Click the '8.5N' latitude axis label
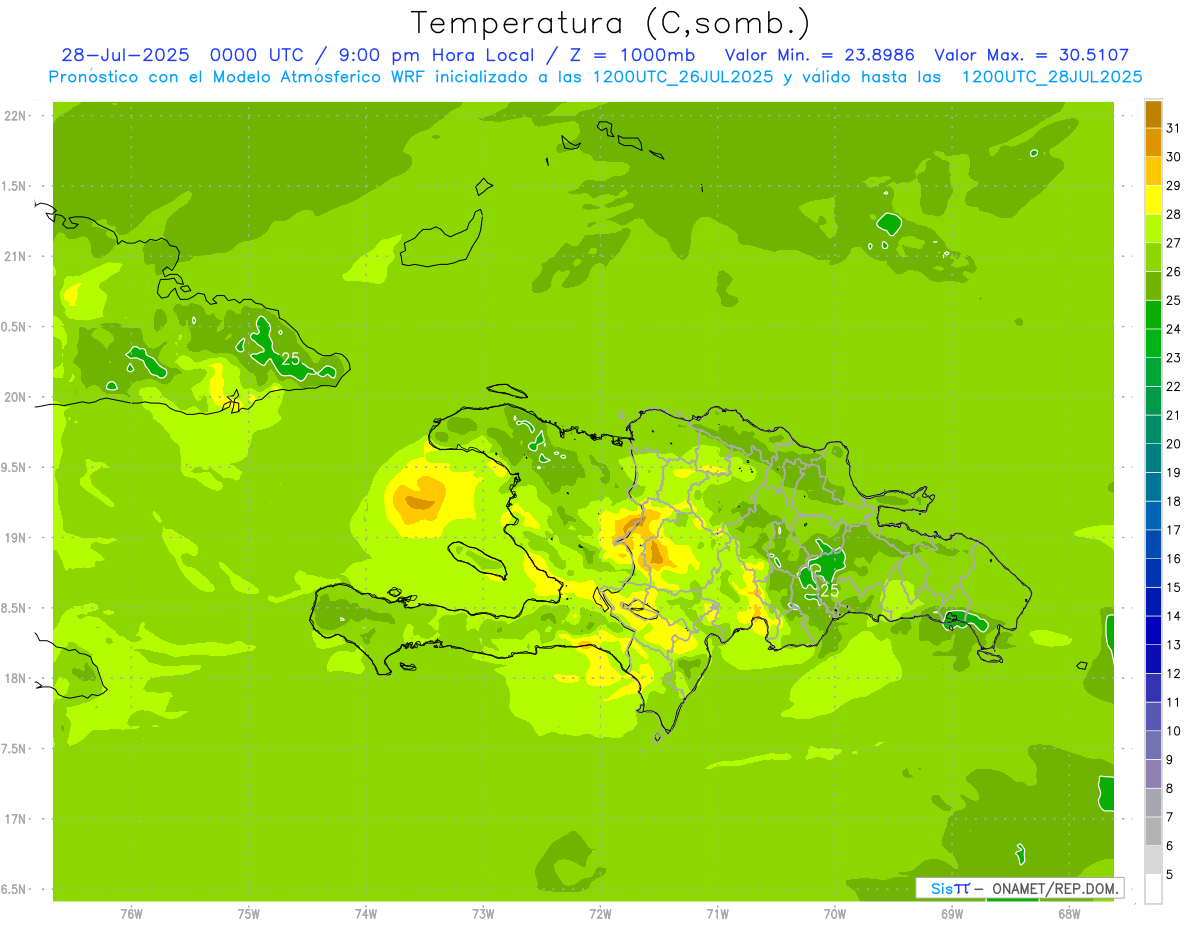This screenshot has height=927, width=1200. click(14, 608)
